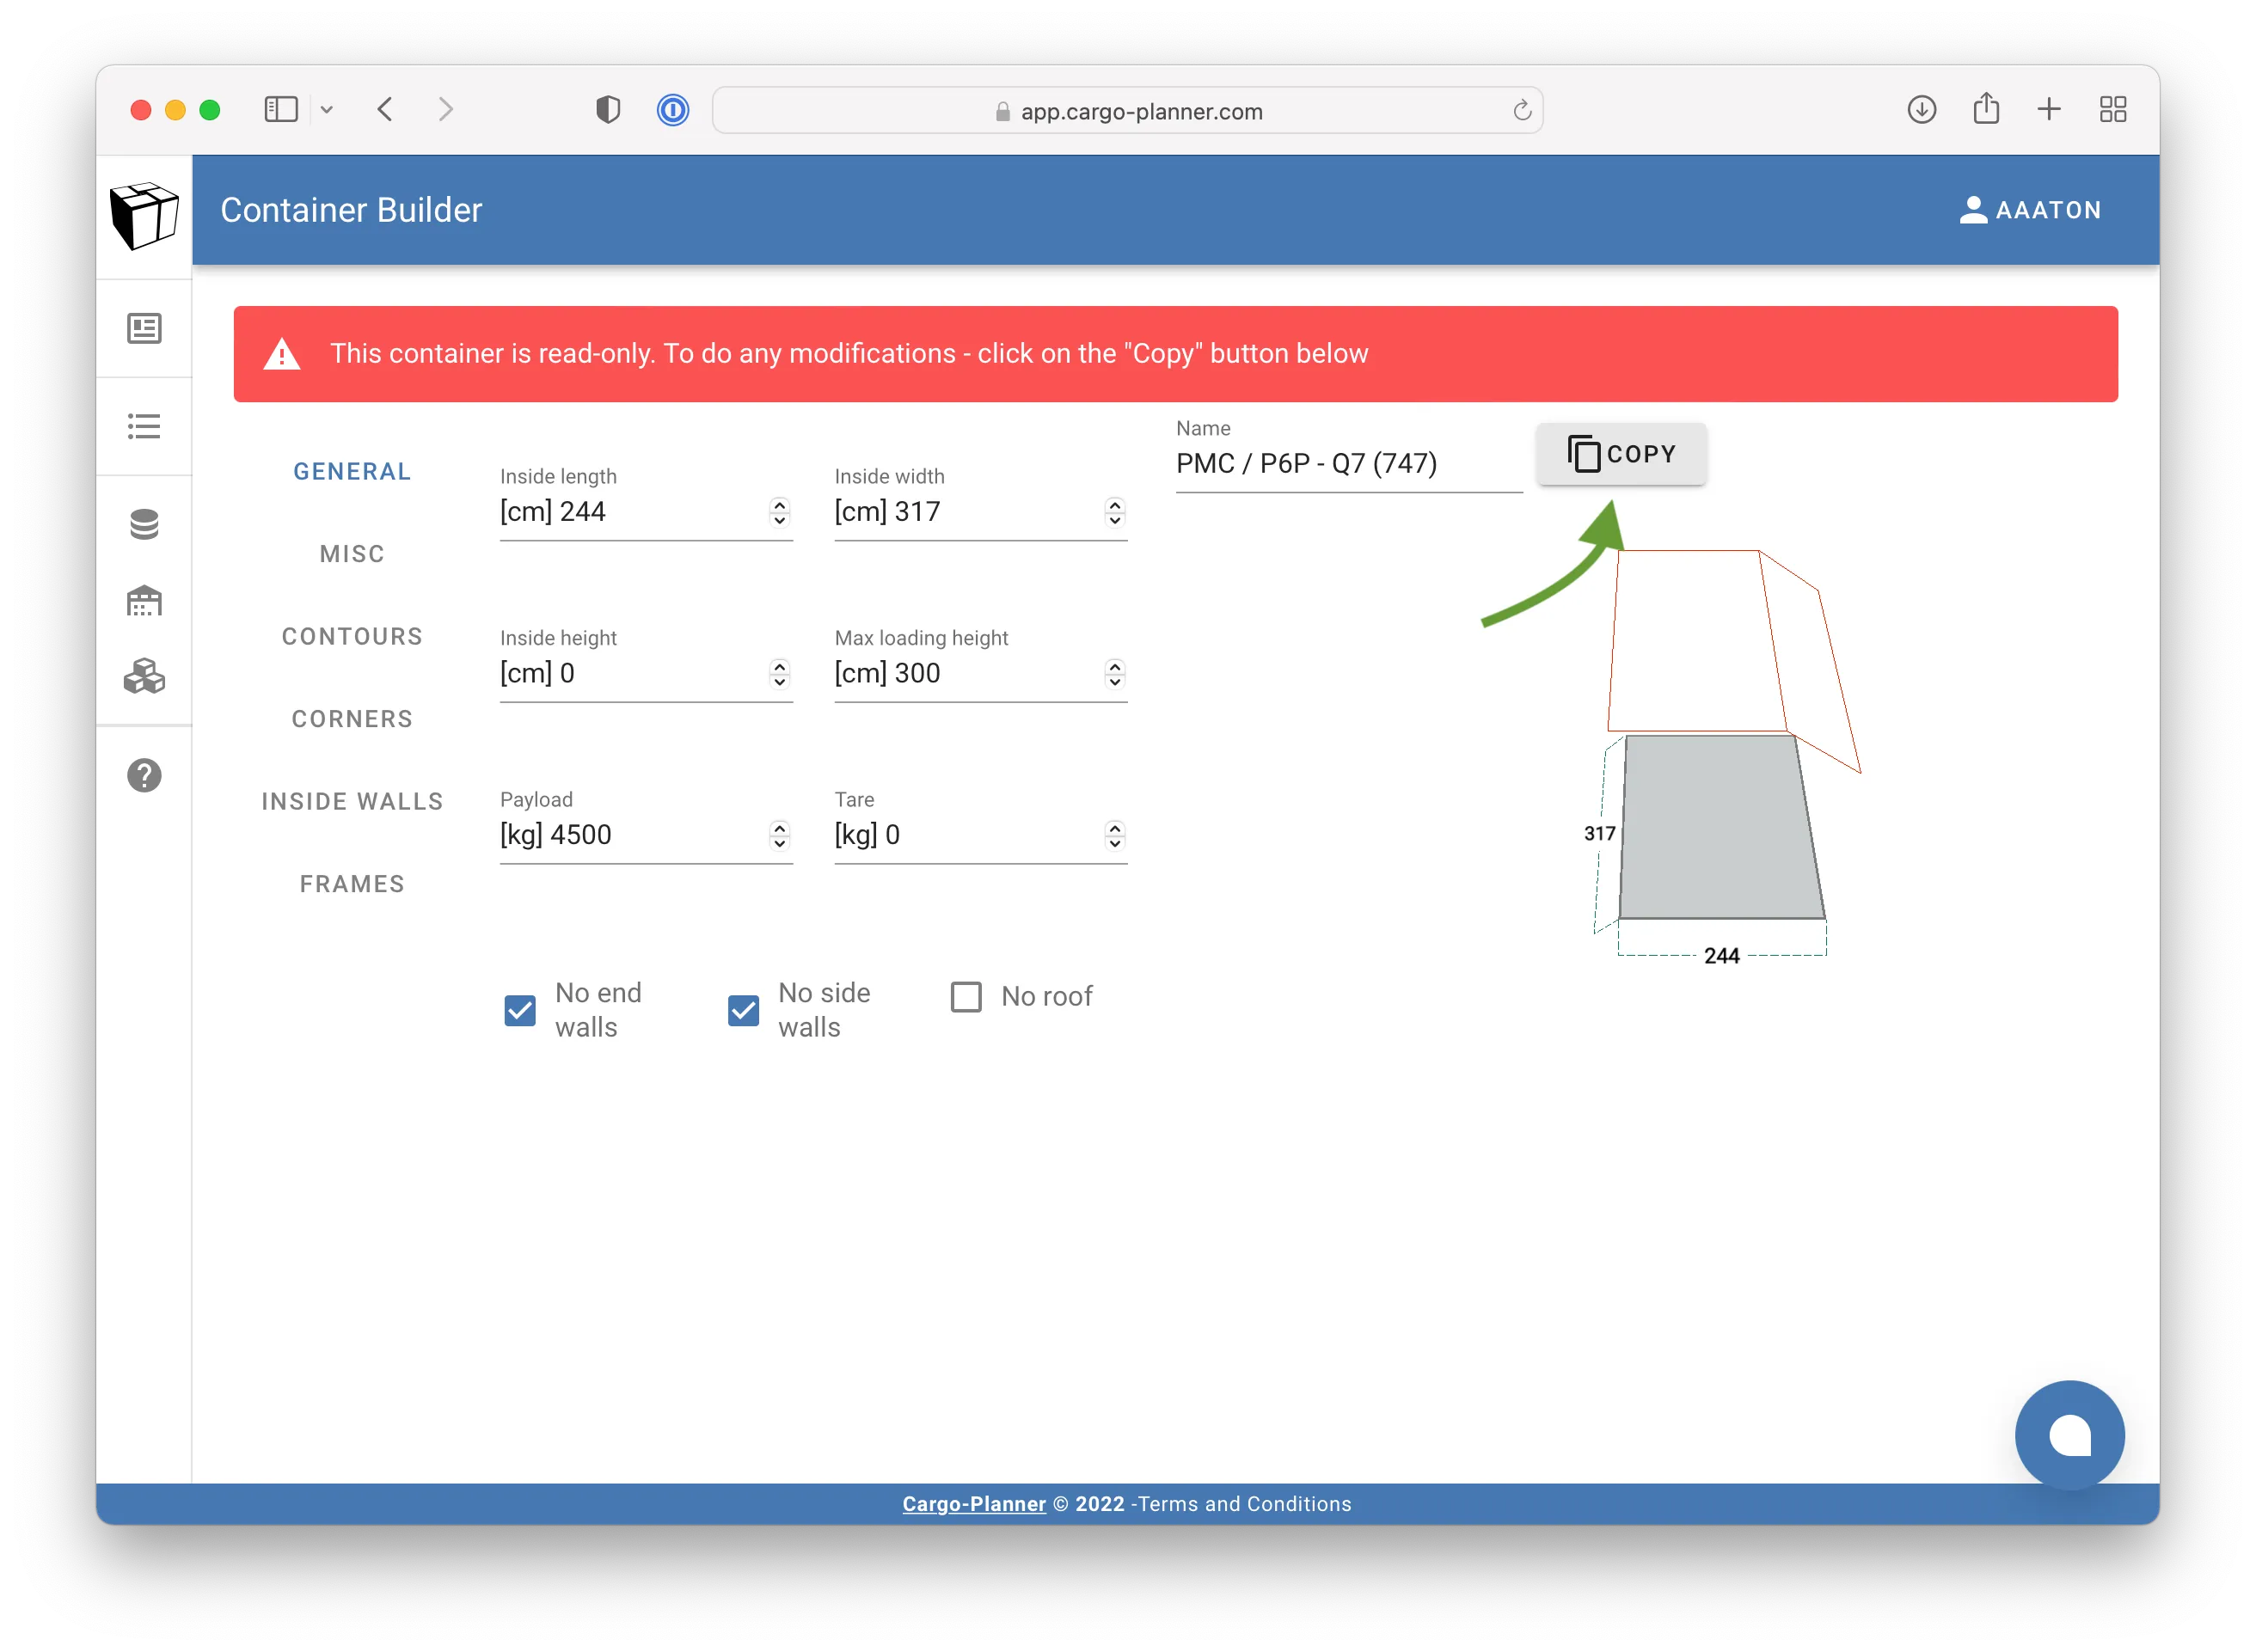This screenshot has height=1652, width=2256.
Task: Open the document/notes panel icon
Action: point(149,329)
